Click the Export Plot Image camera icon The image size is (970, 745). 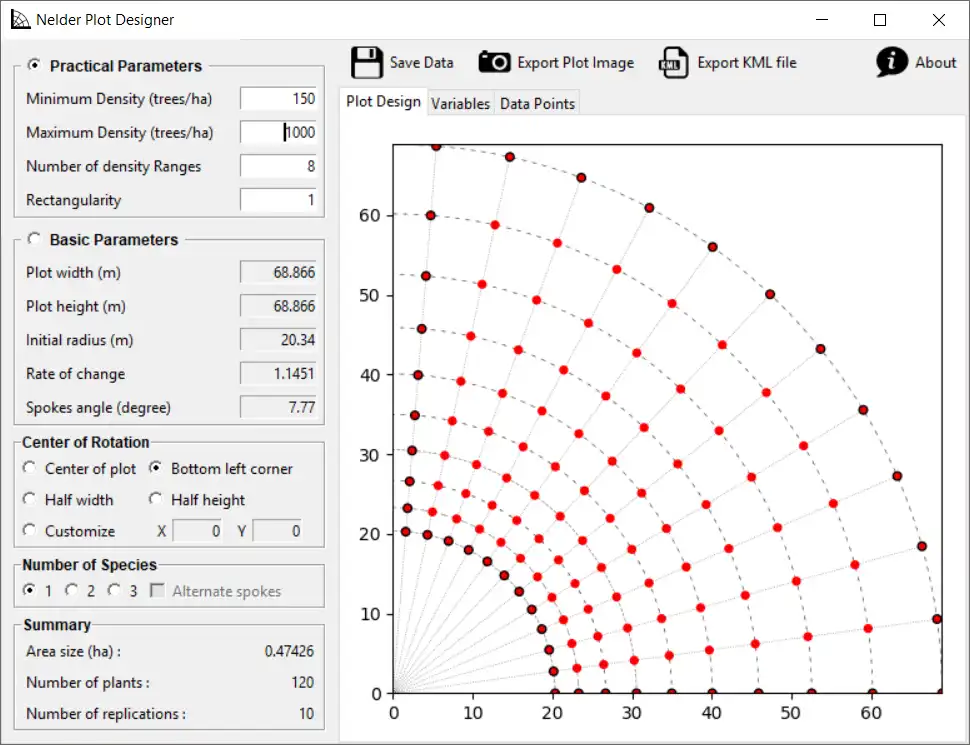pyautogui.click(x=494, y=62)
